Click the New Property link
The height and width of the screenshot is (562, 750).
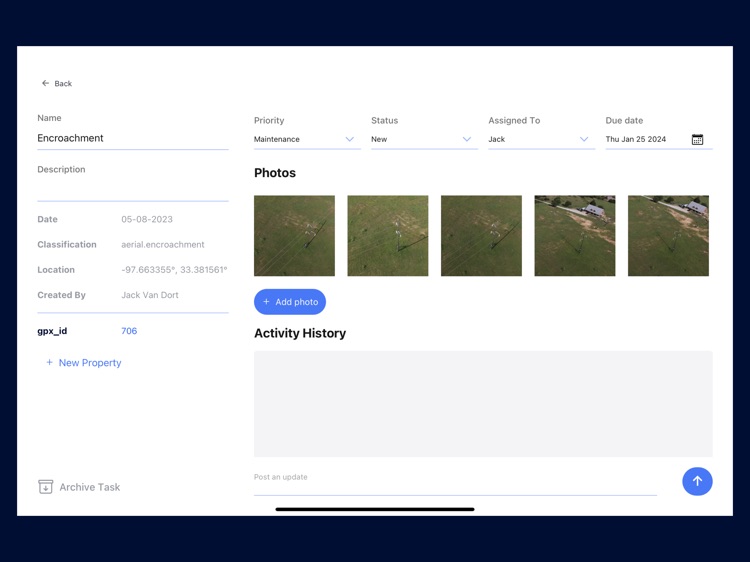[84, 363]
